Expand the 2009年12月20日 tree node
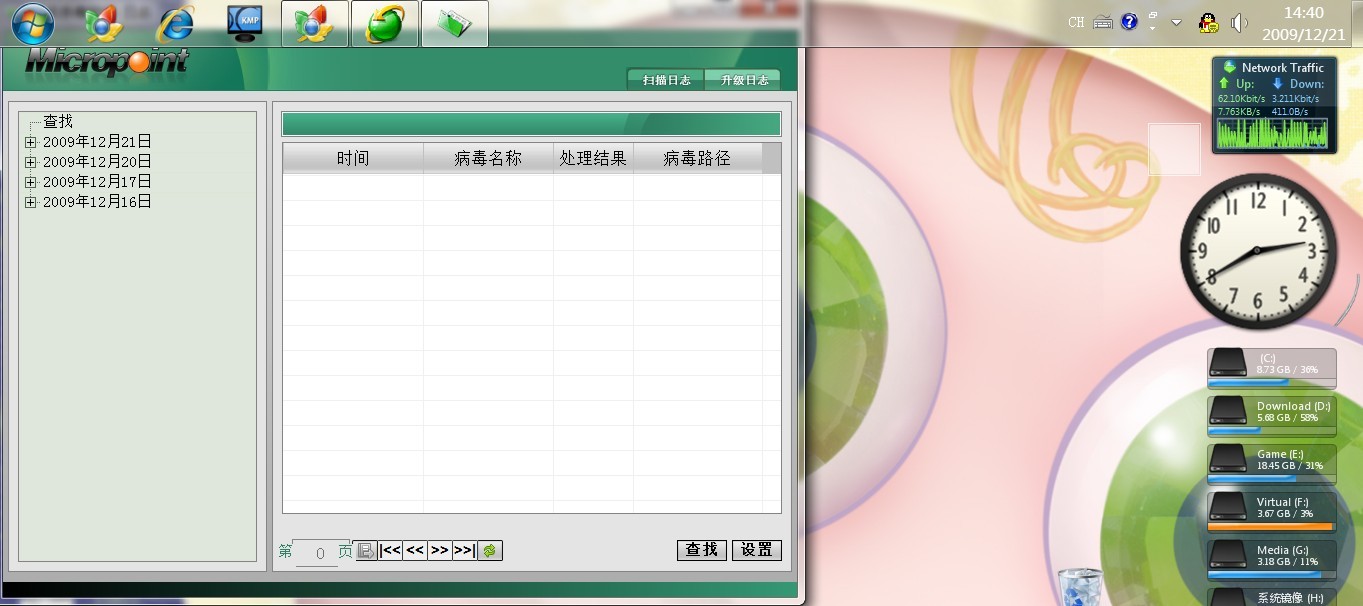 pos(31,162)
